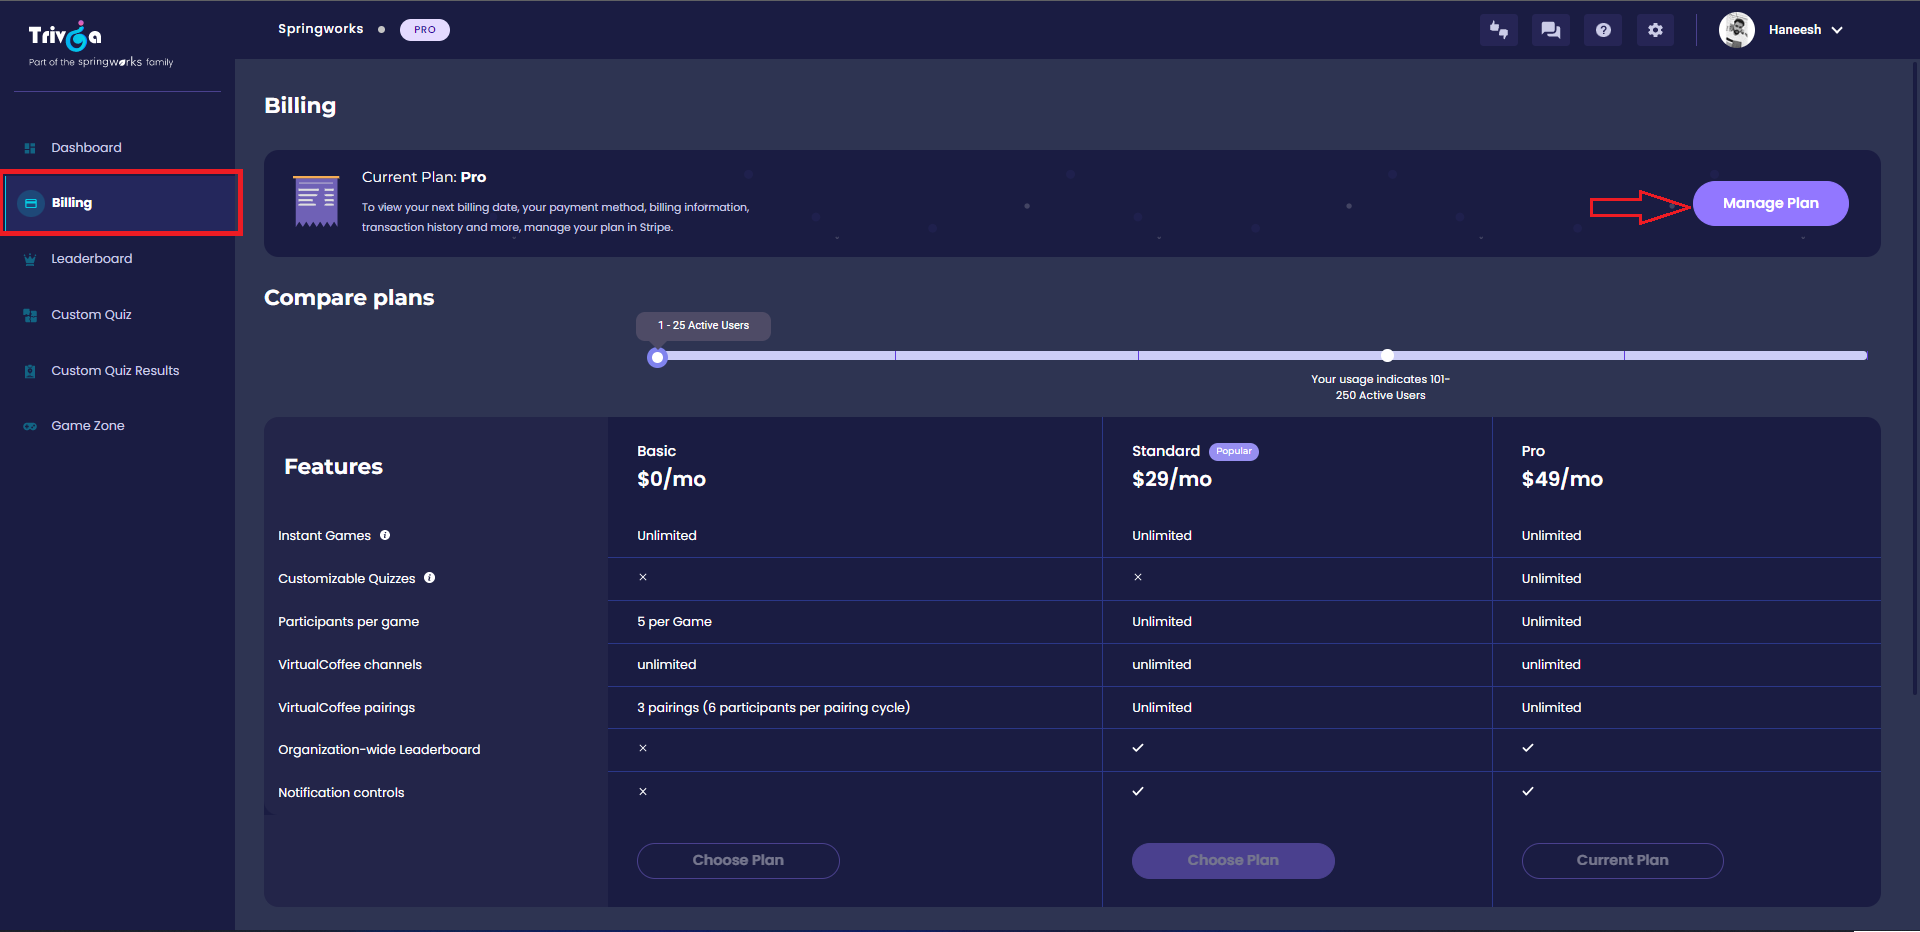Open the integrations icon in top bar
Screen dimensions: 1920x932
click(x=1499, y=30)
